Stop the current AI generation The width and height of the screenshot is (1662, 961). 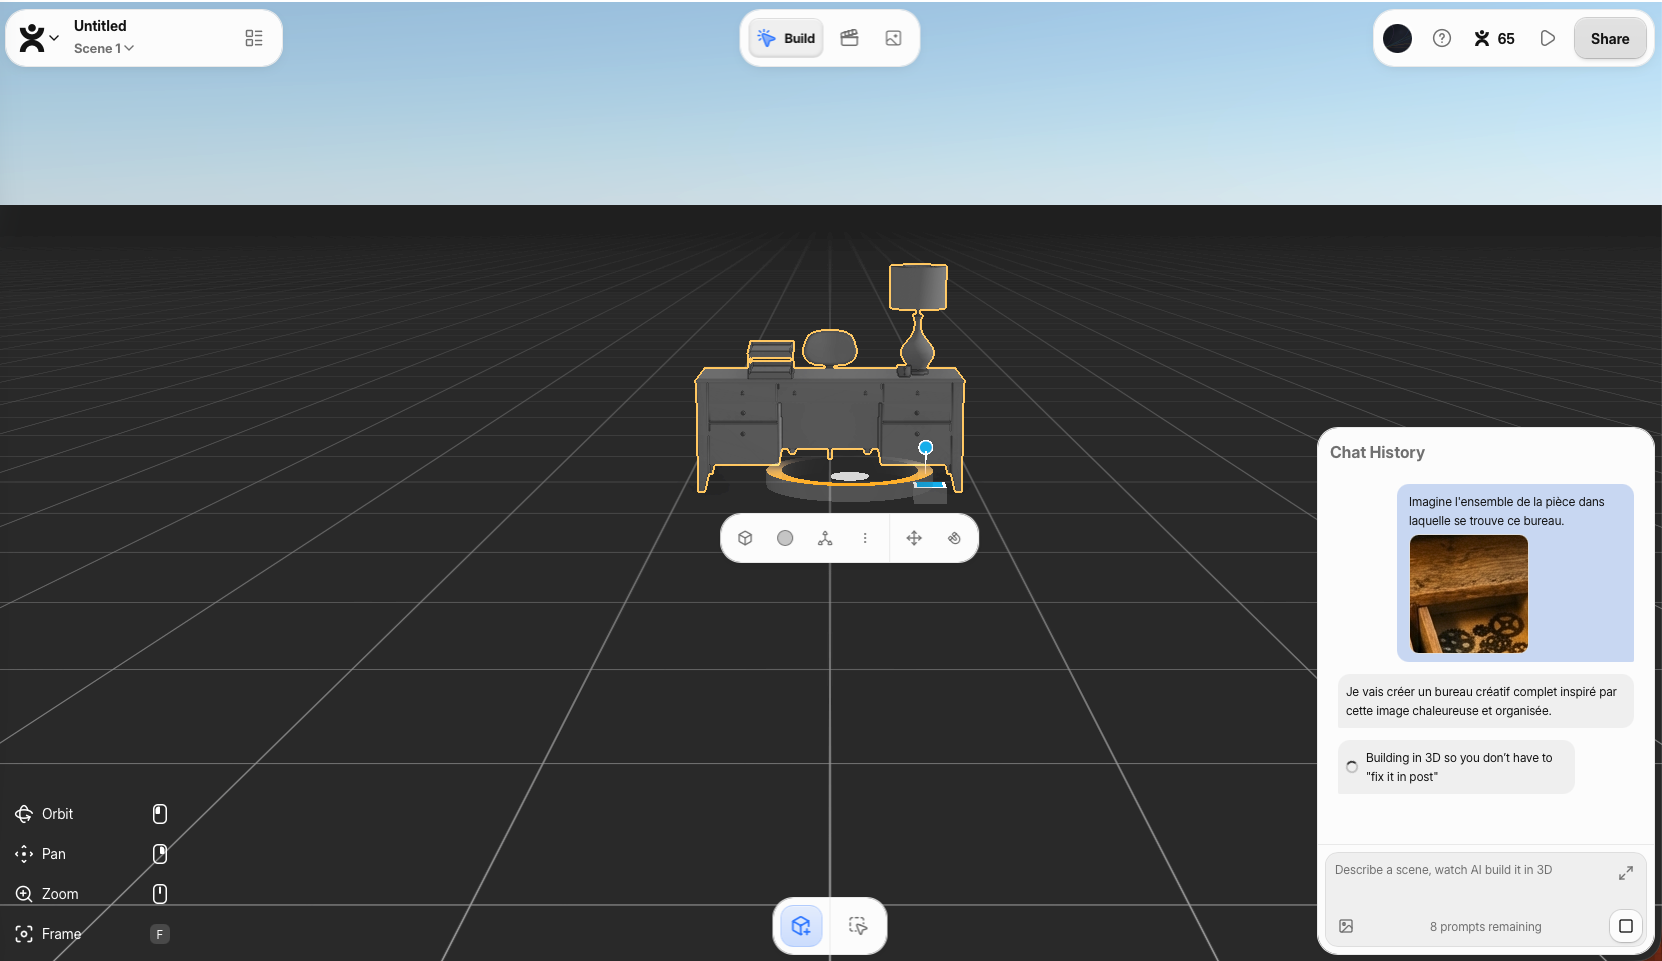click(x=1625, y=926)
